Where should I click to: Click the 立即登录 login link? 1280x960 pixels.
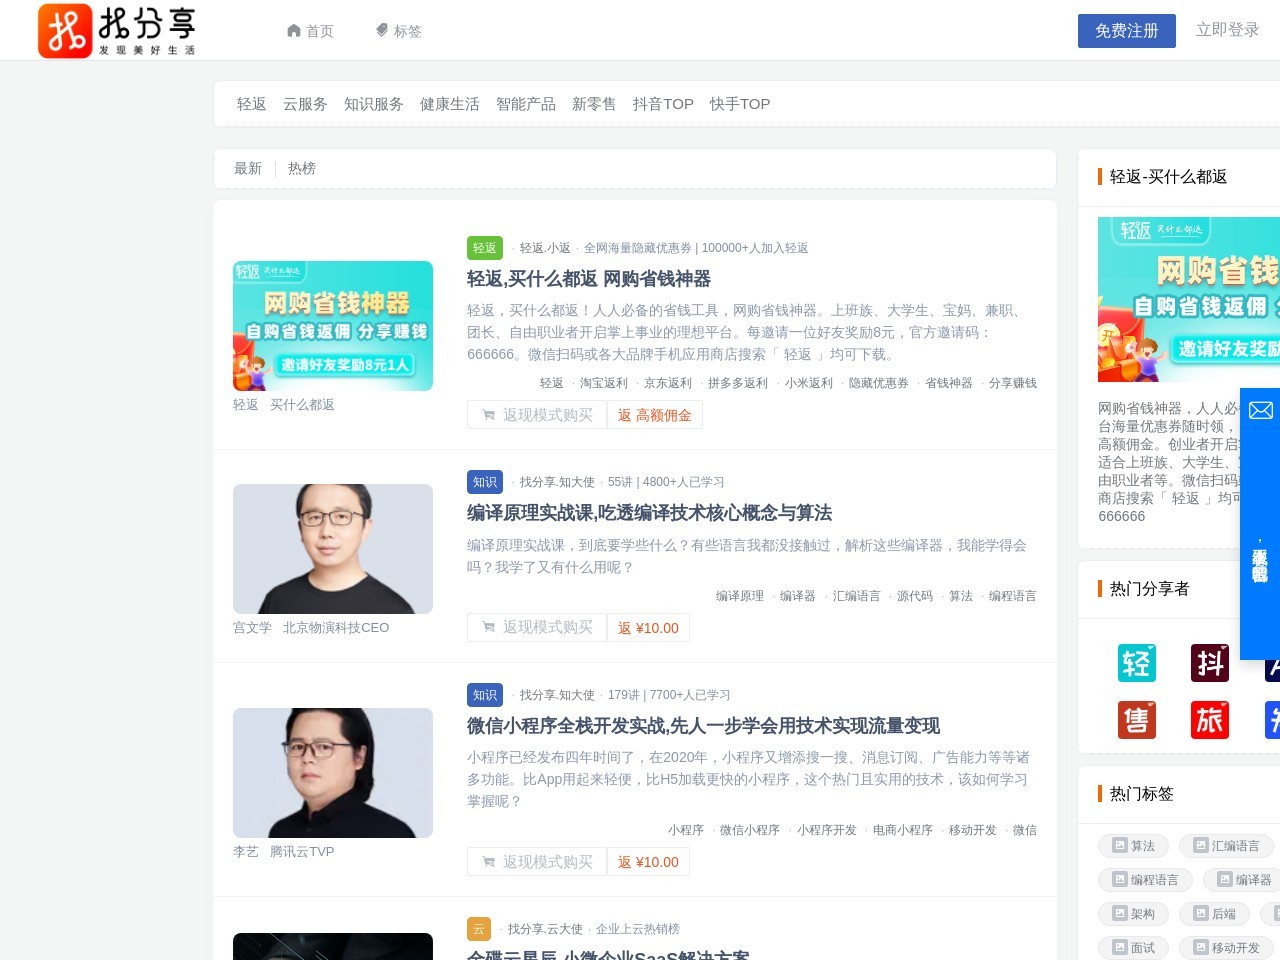coord(1227,30)
